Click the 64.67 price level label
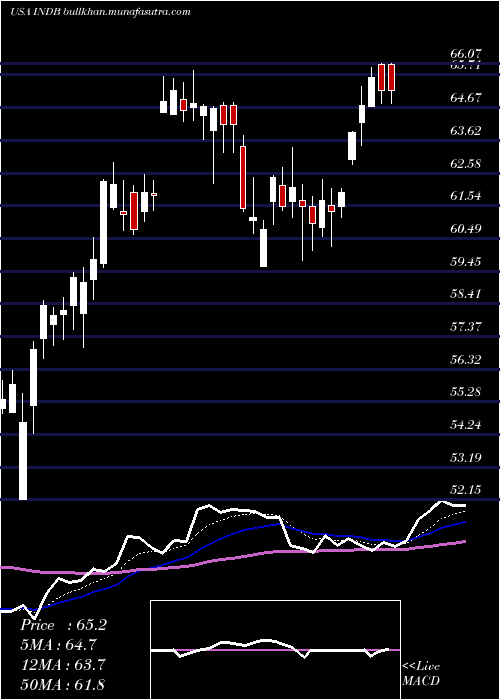 coord(466,98)
